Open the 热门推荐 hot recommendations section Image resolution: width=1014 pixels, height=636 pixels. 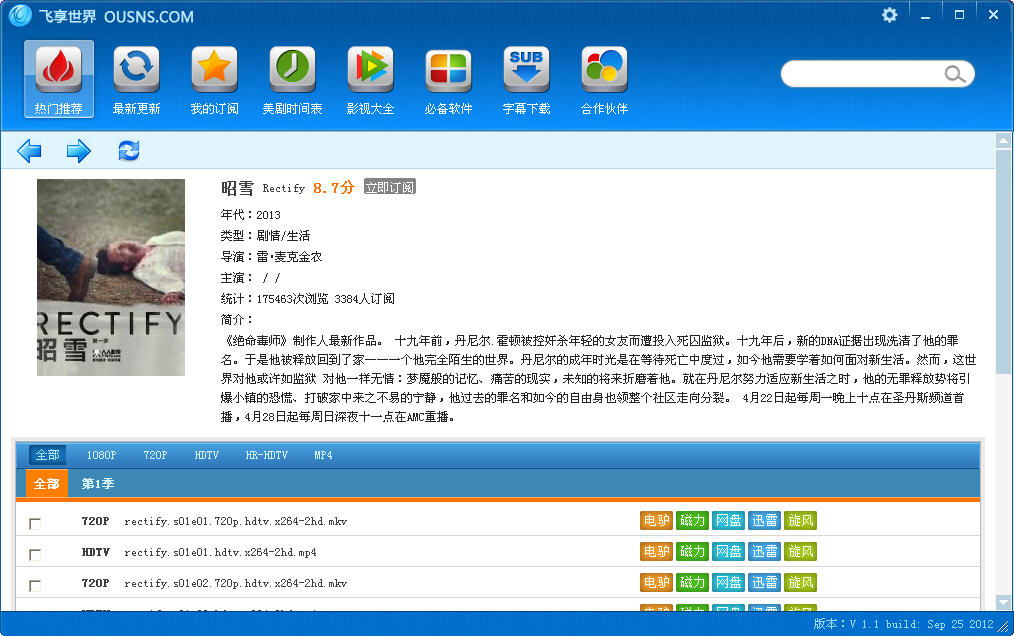59,79
